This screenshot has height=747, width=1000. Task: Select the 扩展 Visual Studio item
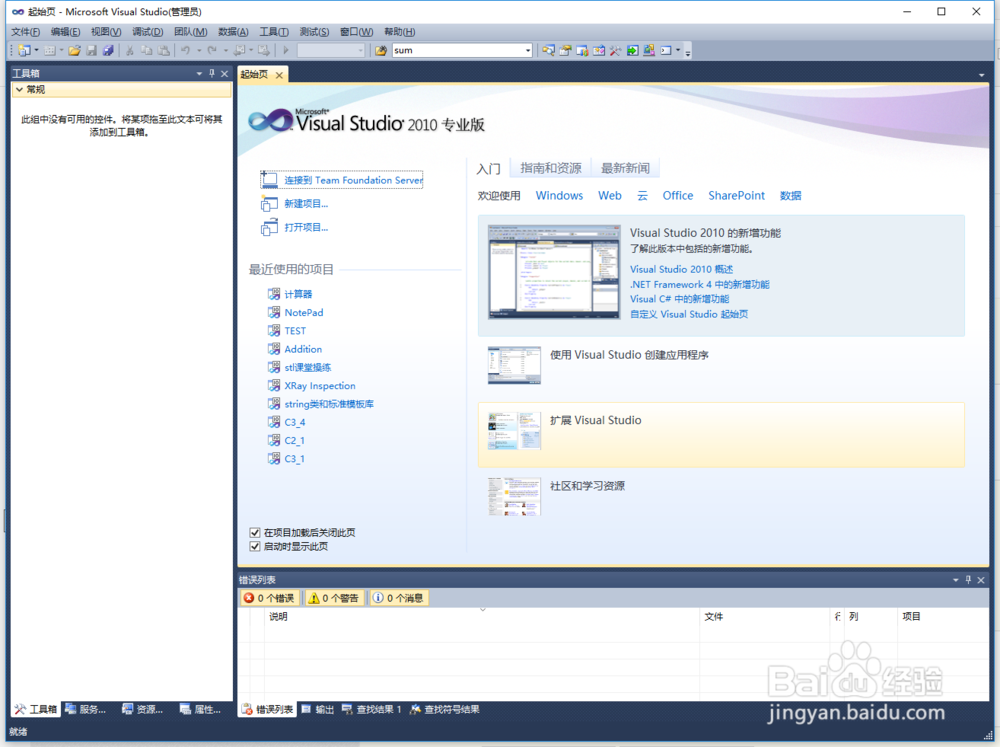(x=721, y=435)
